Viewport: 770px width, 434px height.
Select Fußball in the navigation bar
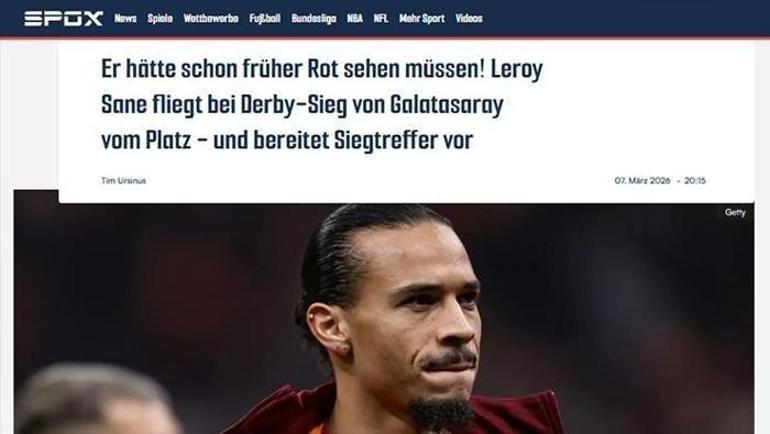pos(265,19)
